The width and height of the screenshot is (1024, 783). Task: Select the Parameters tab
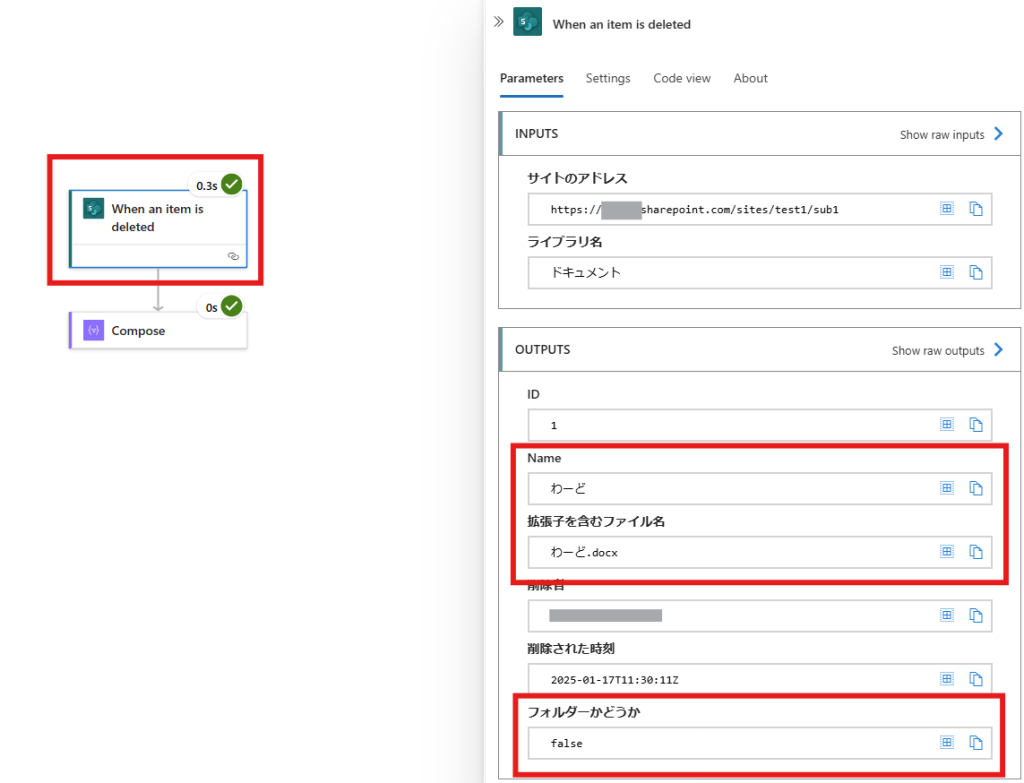(x=531, y=78)
